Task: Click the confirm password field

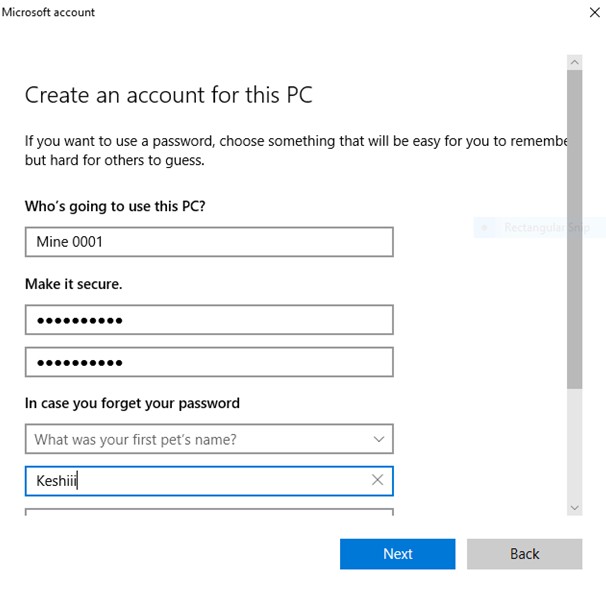Action: click(209, 362)
